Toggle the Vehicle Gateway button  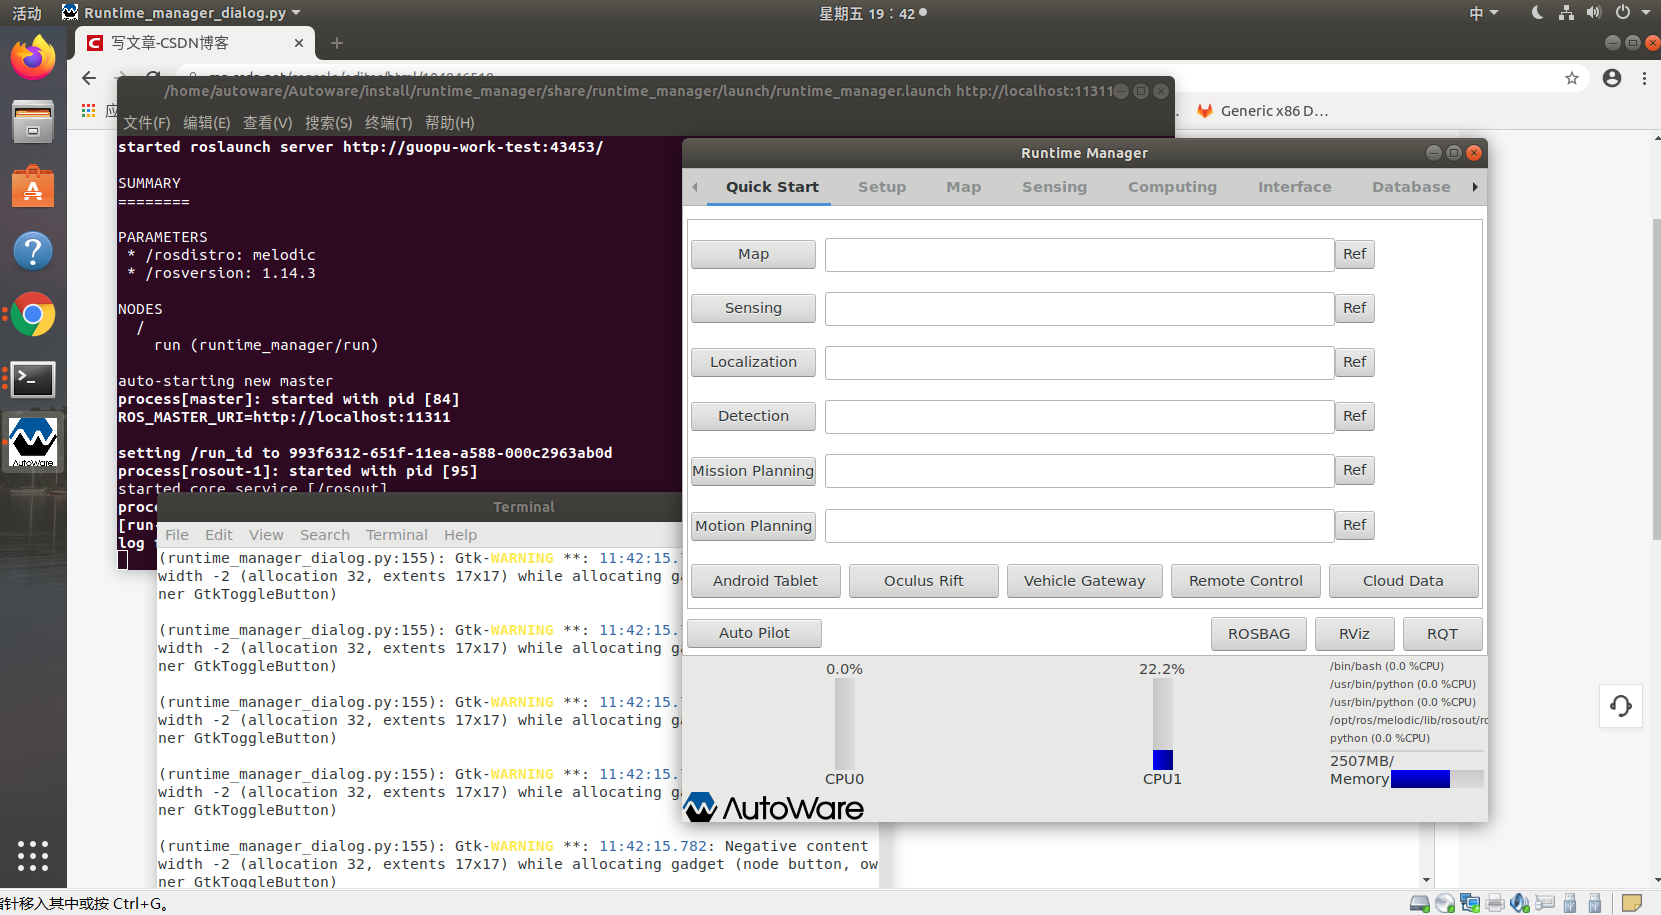(1084, 581)
